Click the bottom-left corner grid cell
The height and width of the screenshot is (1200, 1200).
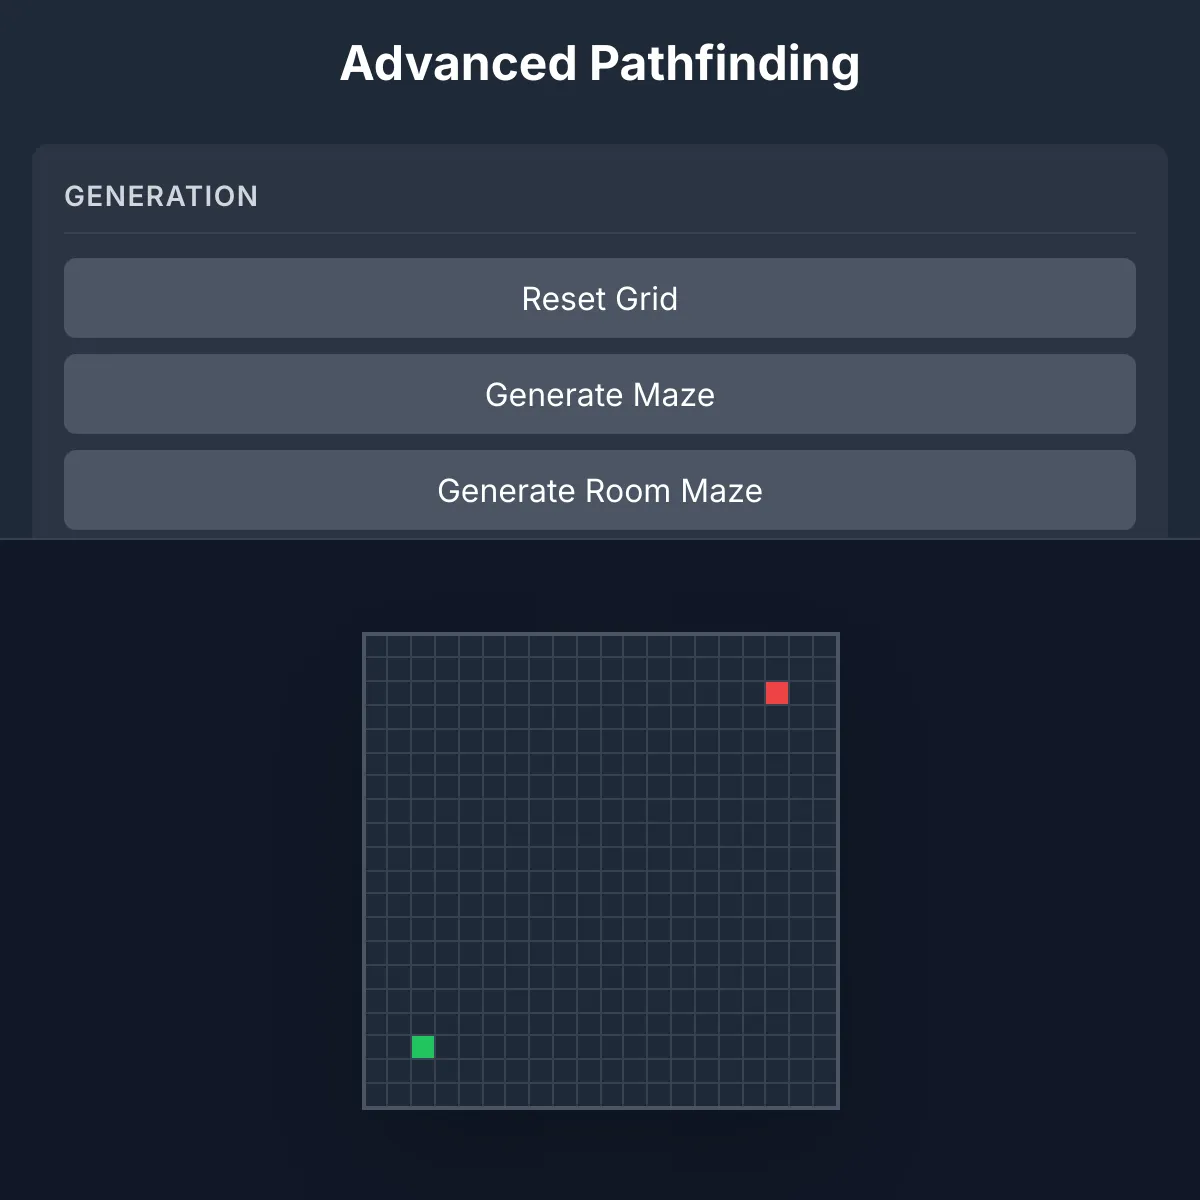pyautogui.click(x=376, y=1095)
